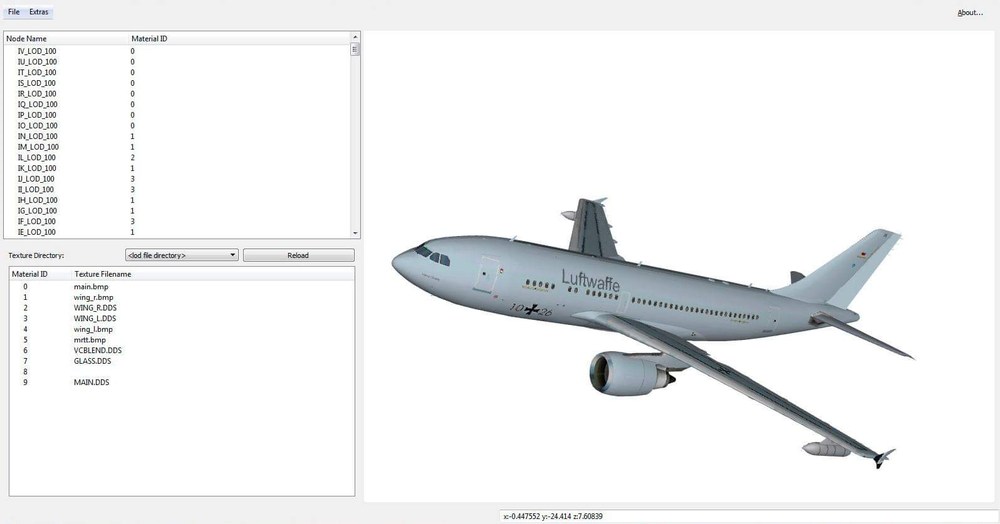Open the Extras menu
The width and height of the screenshot is (1000, 524).
[x=39, y=12]
